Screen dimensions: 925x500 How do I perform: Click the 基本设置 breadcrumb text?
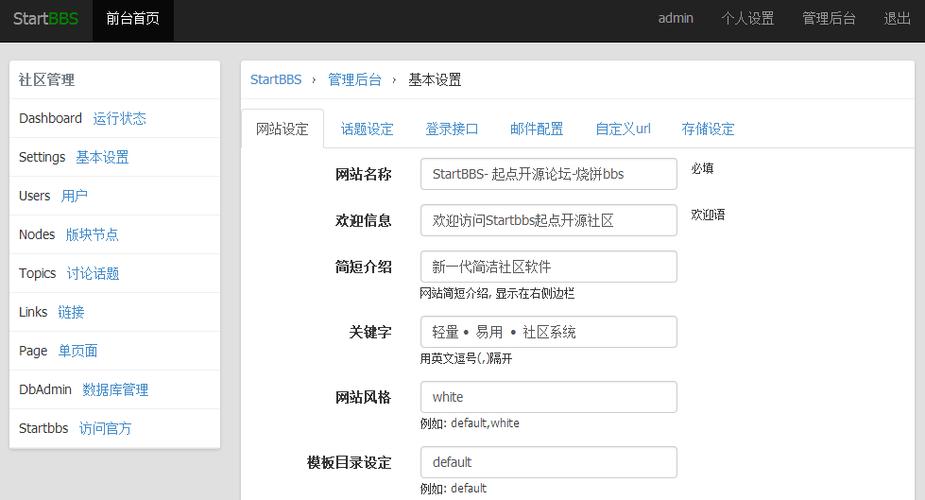[435, 80]
